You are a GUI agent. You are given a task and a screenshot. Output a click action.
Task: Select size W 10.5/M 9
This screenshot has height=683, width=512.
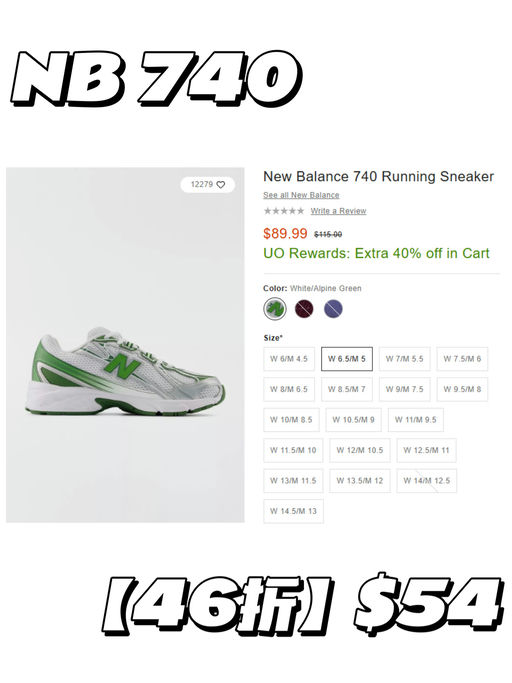[353, 420]
